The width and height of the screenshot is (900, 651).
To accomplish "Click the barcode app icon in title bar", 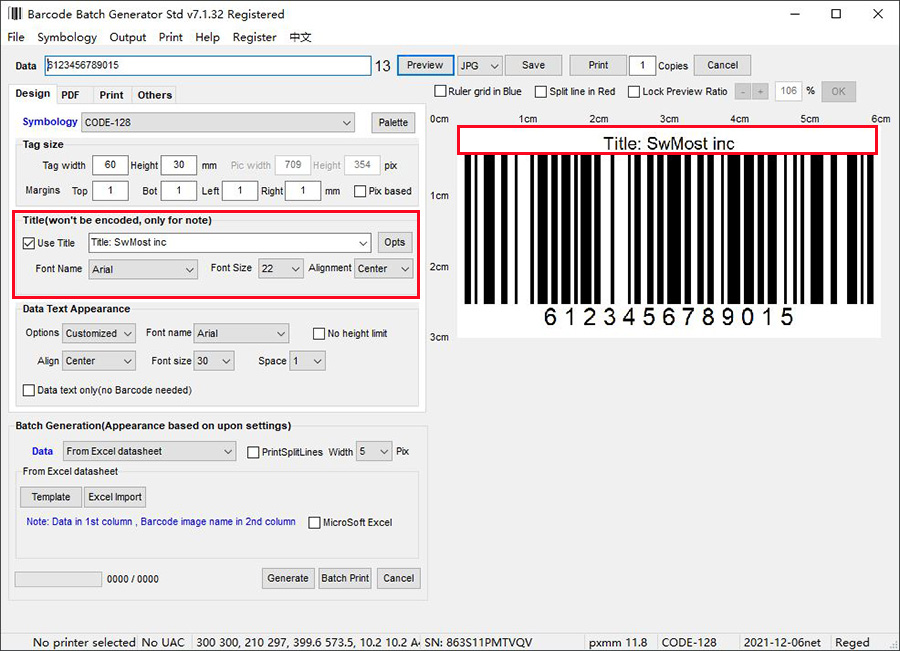I will pyautogui.click(x=15, y=14).
